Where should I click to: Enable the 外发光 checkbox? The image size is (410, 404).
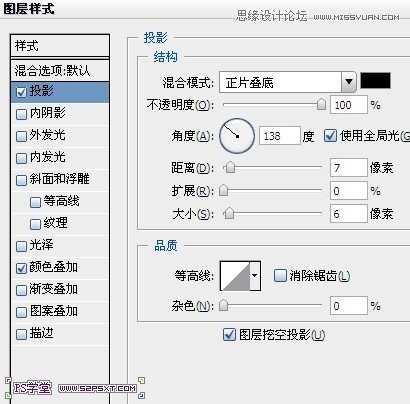(x=21, y=136)
